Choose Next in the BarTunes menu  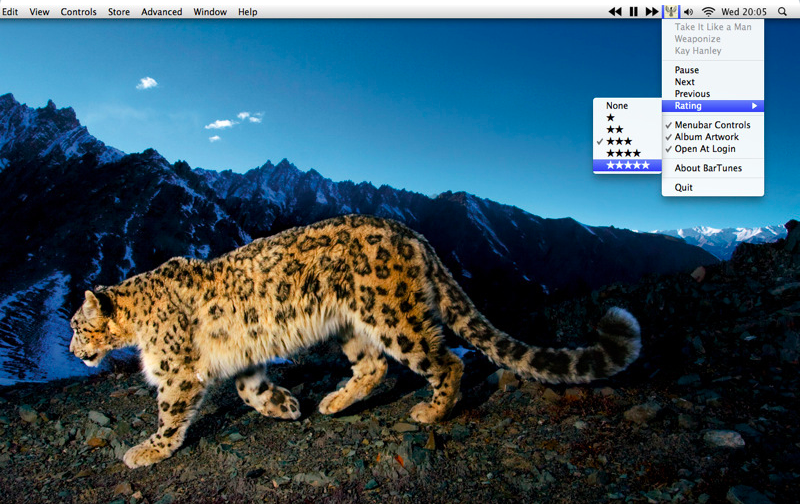click(x=713, y=82)
